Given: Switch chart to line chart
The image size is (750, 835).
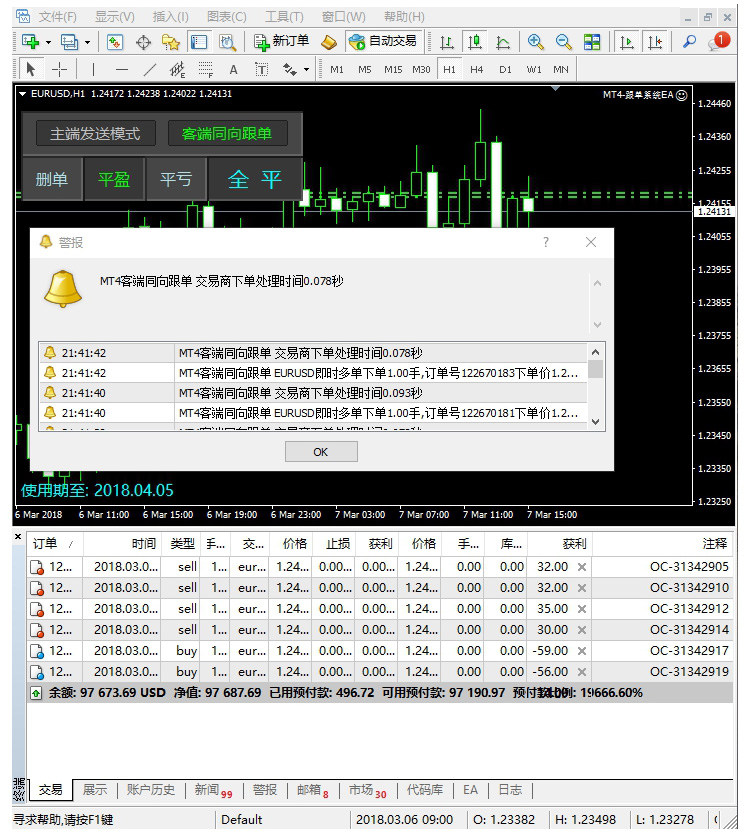Looking at the screenshot, I should click(x=503, y=42).
